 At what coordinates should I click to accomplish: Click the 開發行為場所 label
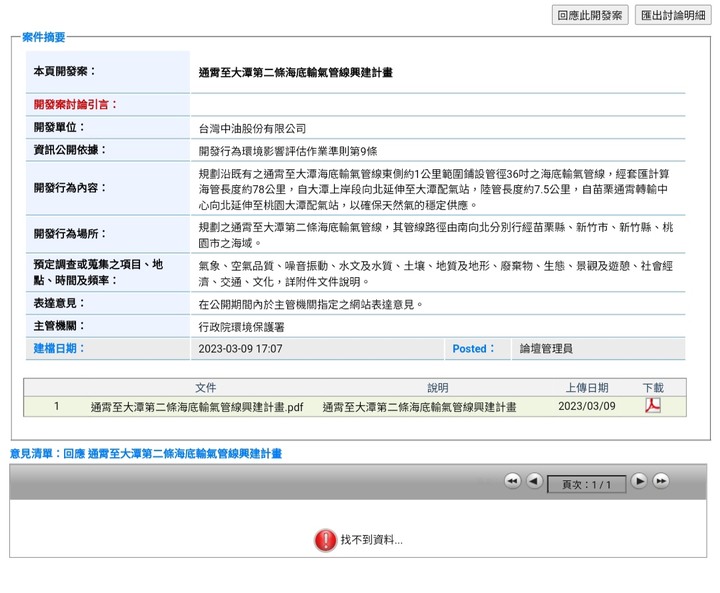coord(70,233)
